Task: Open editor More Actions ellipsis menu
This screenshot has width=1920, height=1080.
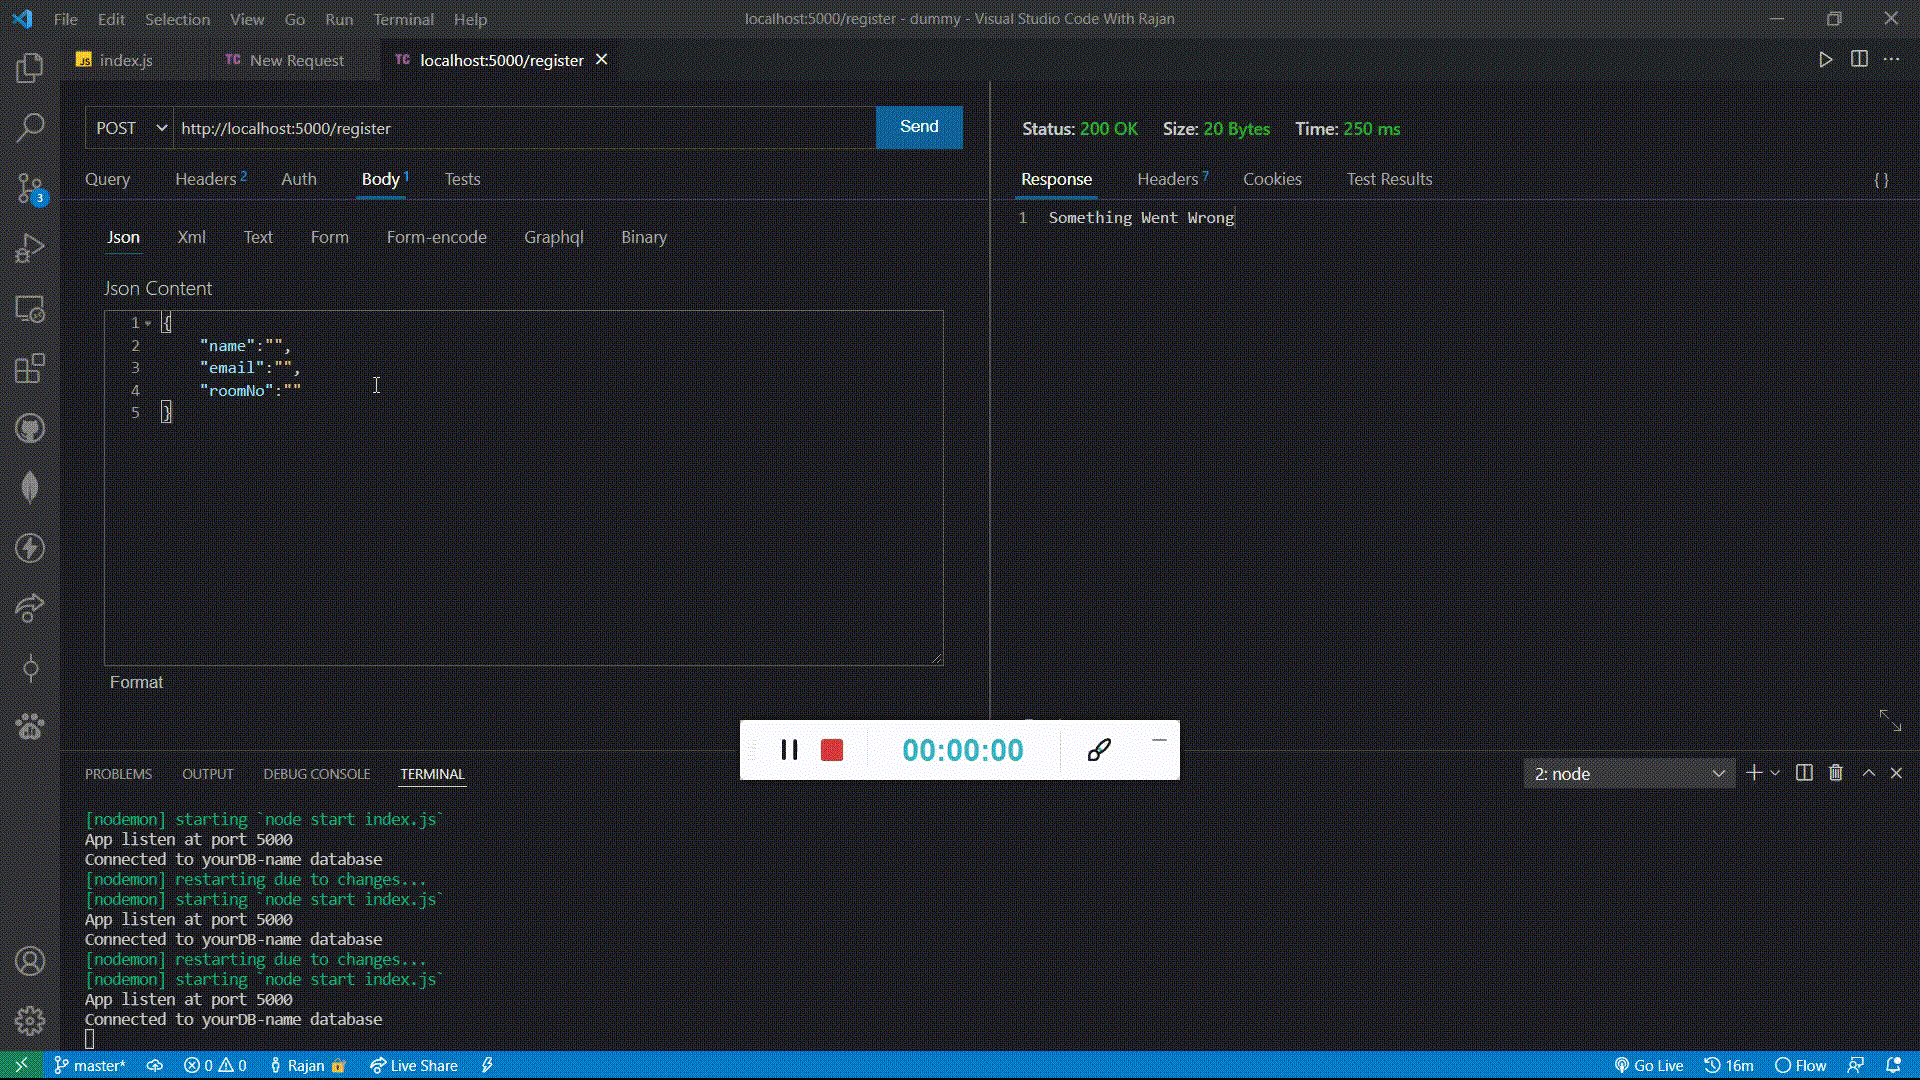Action: point(1891,60)
